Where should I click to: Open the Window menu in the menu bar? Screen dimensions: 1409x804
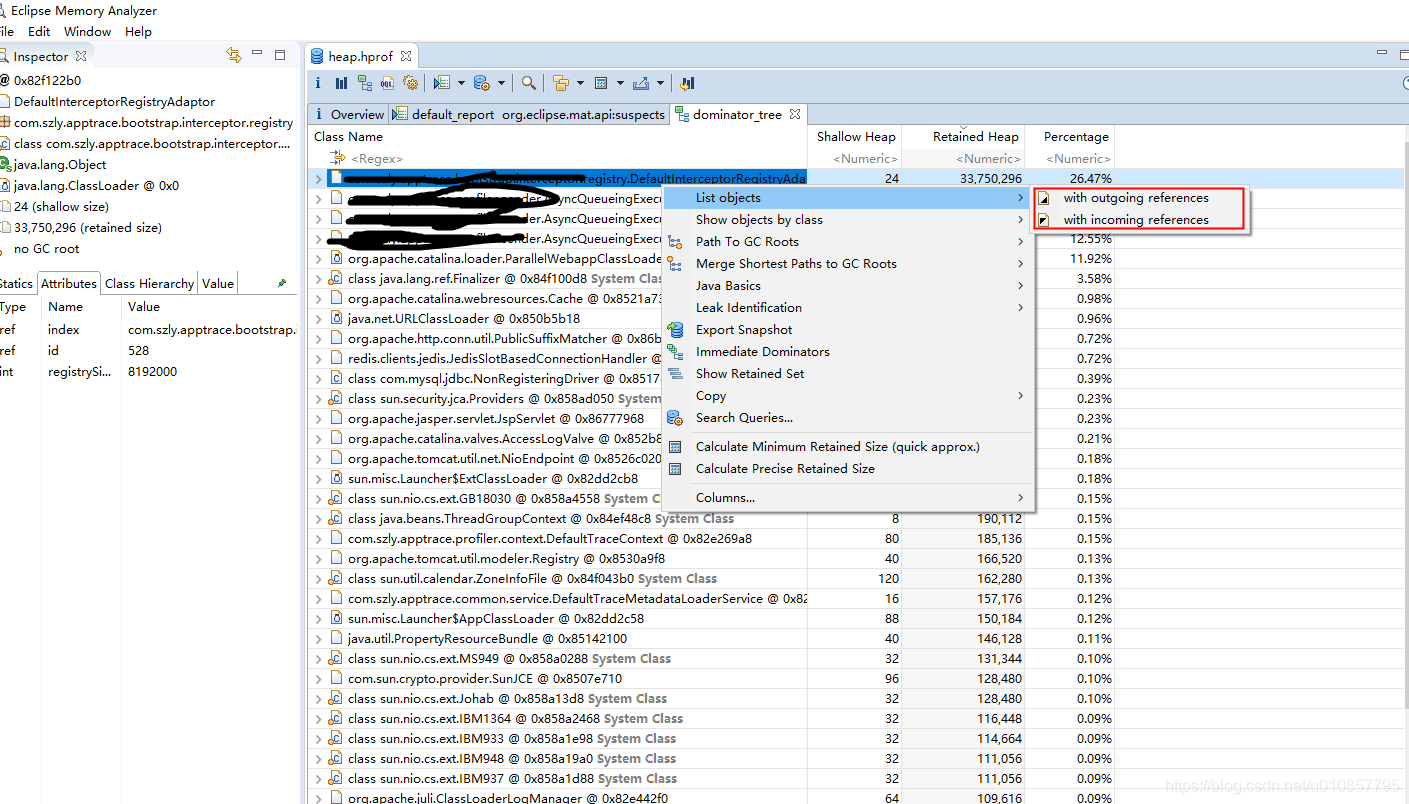[x=87, y=32]
